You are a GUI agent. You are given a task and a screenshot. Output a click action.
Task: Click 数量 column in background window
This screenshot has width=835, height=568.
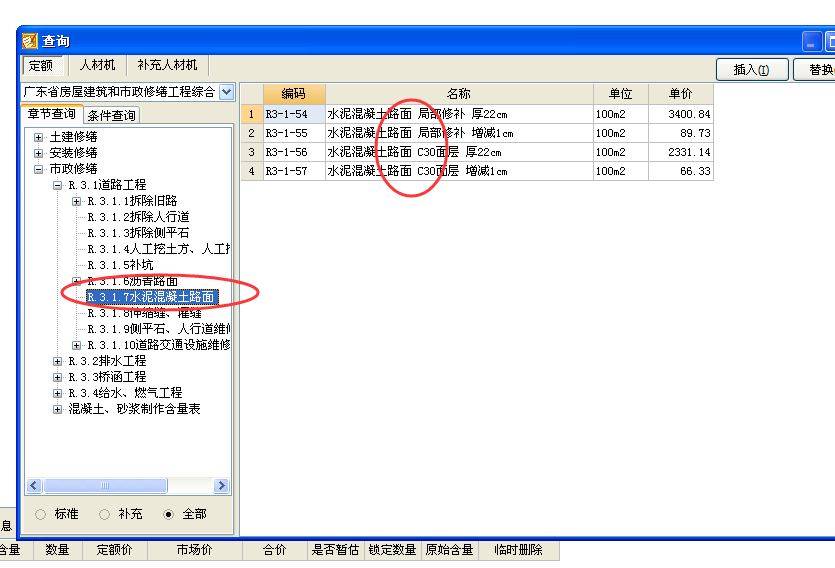coord(58,550)
